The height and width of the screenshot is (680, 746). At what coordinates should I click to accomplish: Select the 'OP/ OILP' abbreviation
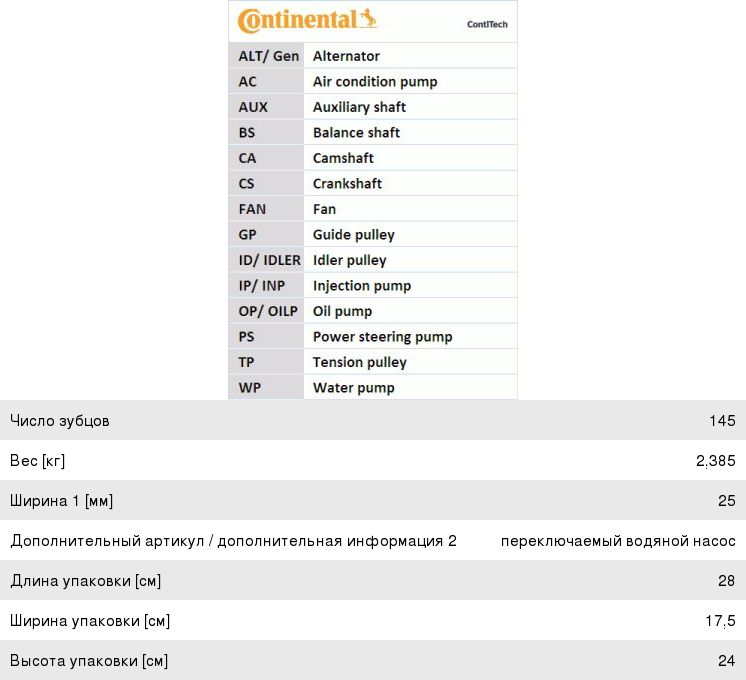coord(268,311)
